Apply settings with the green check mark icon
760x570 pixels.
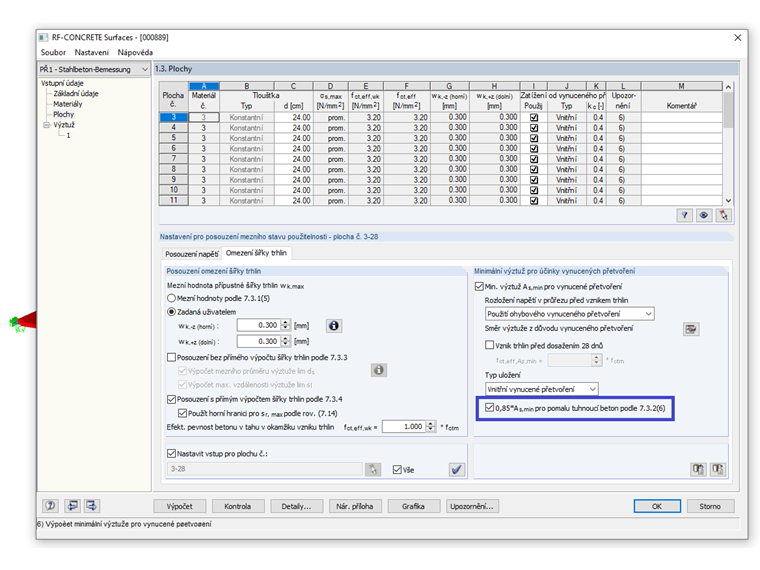457,469
